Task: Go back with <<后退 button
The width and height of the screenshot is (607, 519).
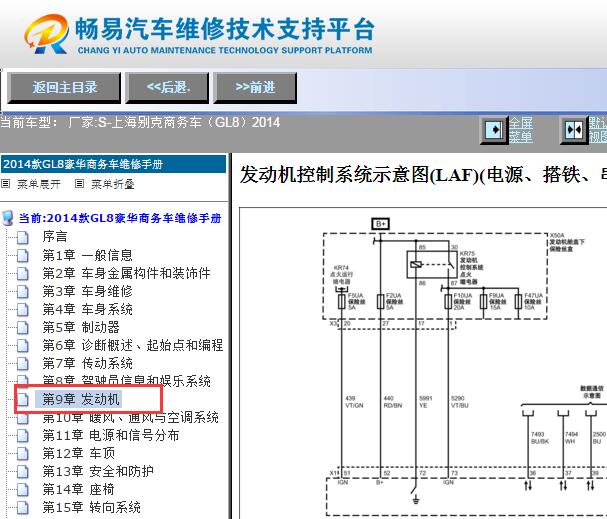Action: click(x=167, y=88)
